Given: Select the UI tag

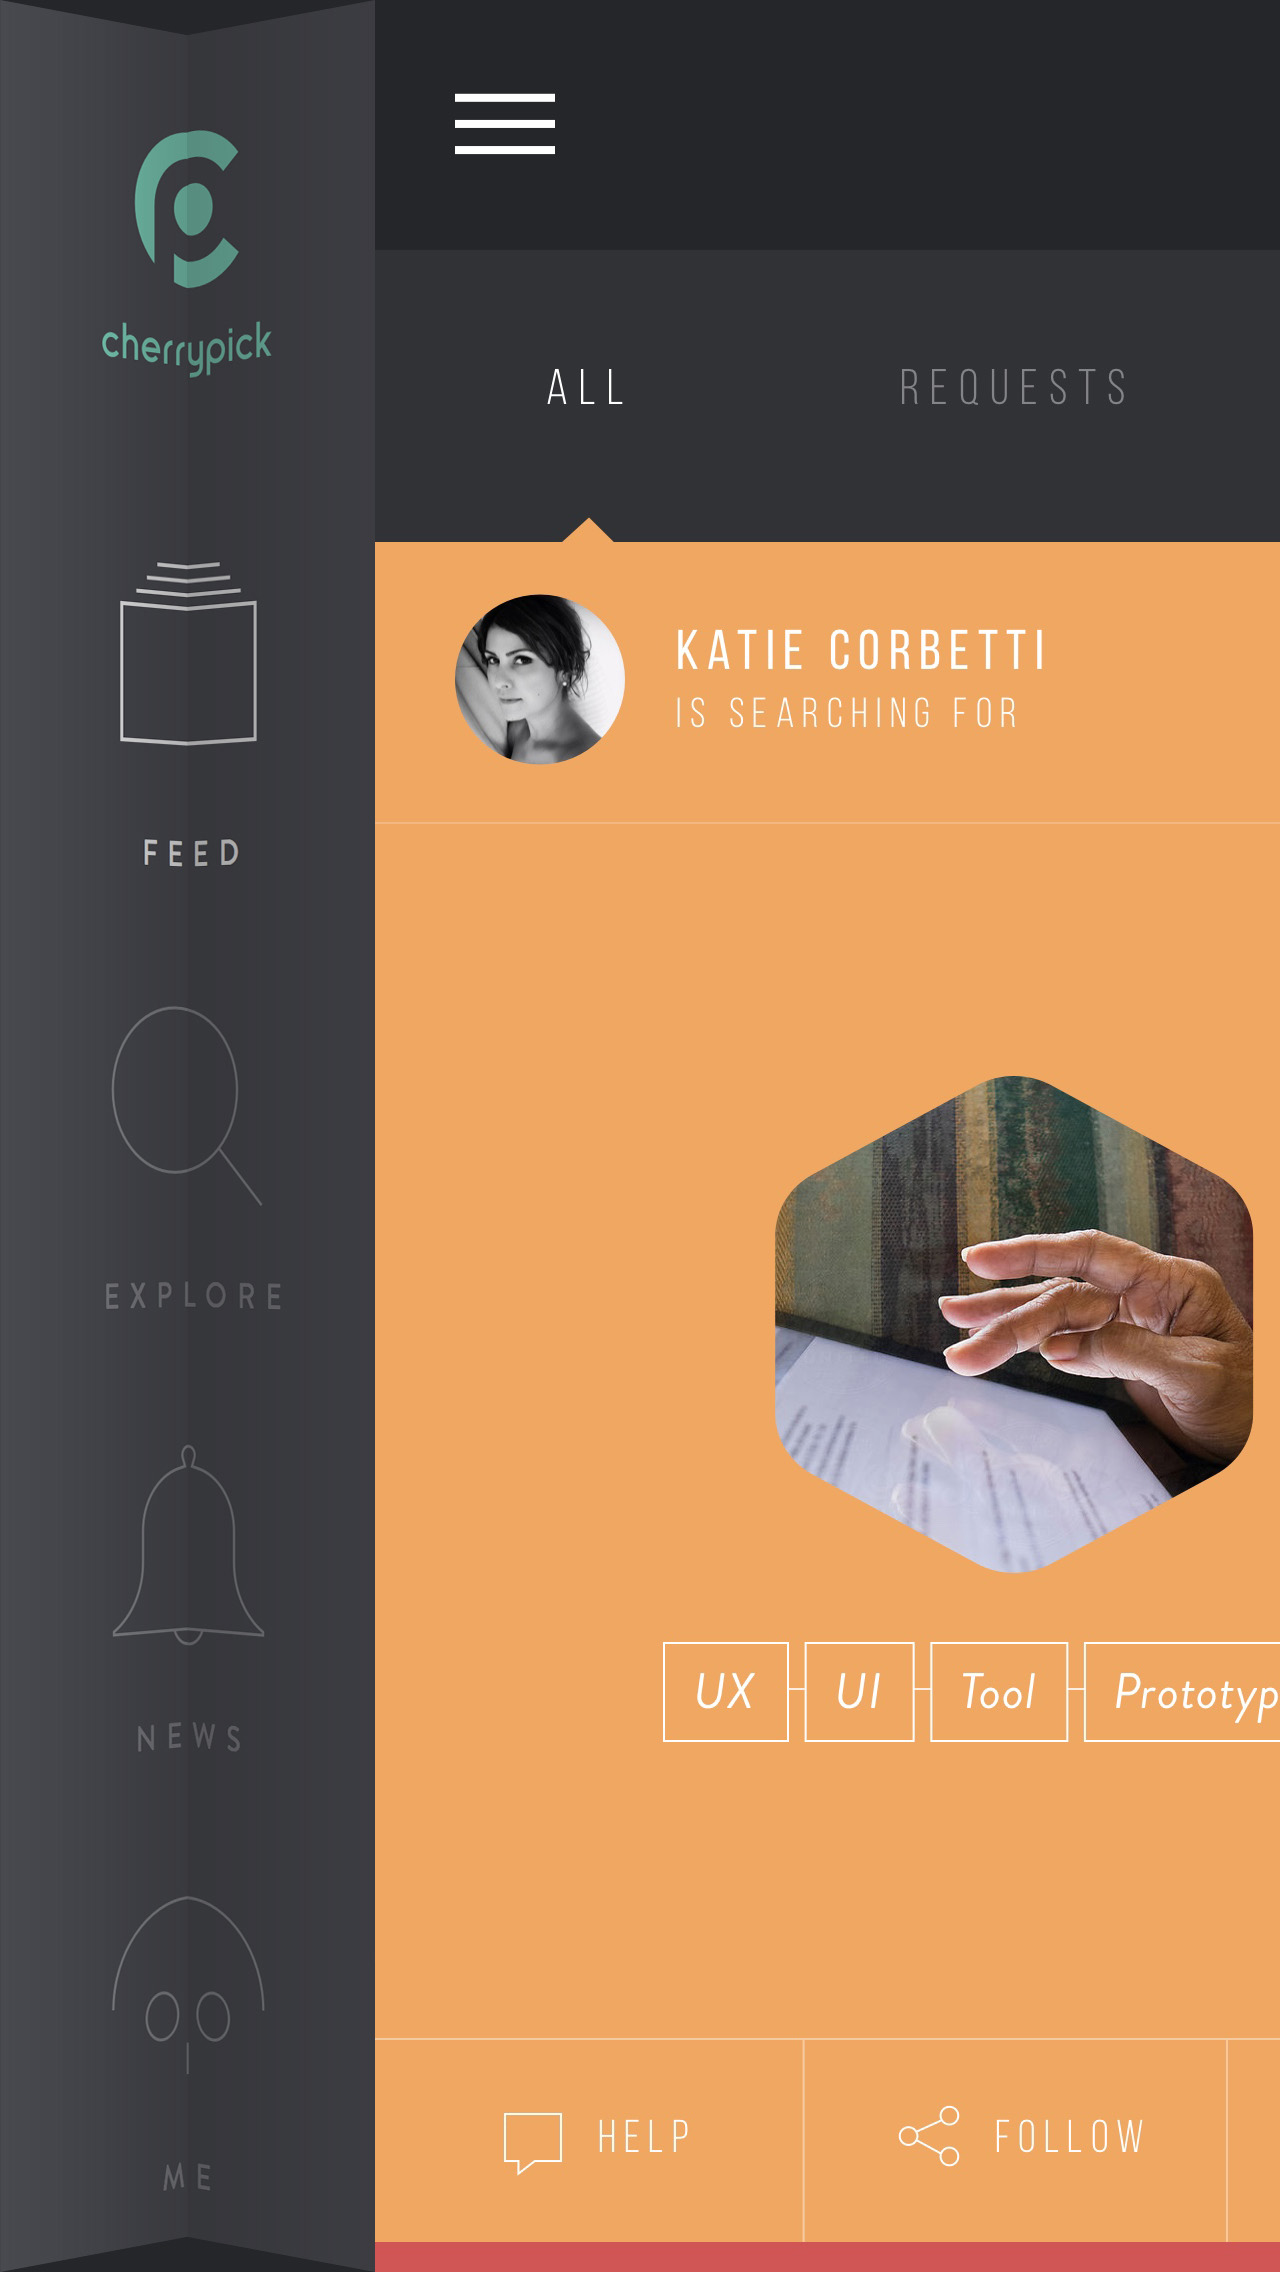Looking at the screenshot, I should (859, 1692).
